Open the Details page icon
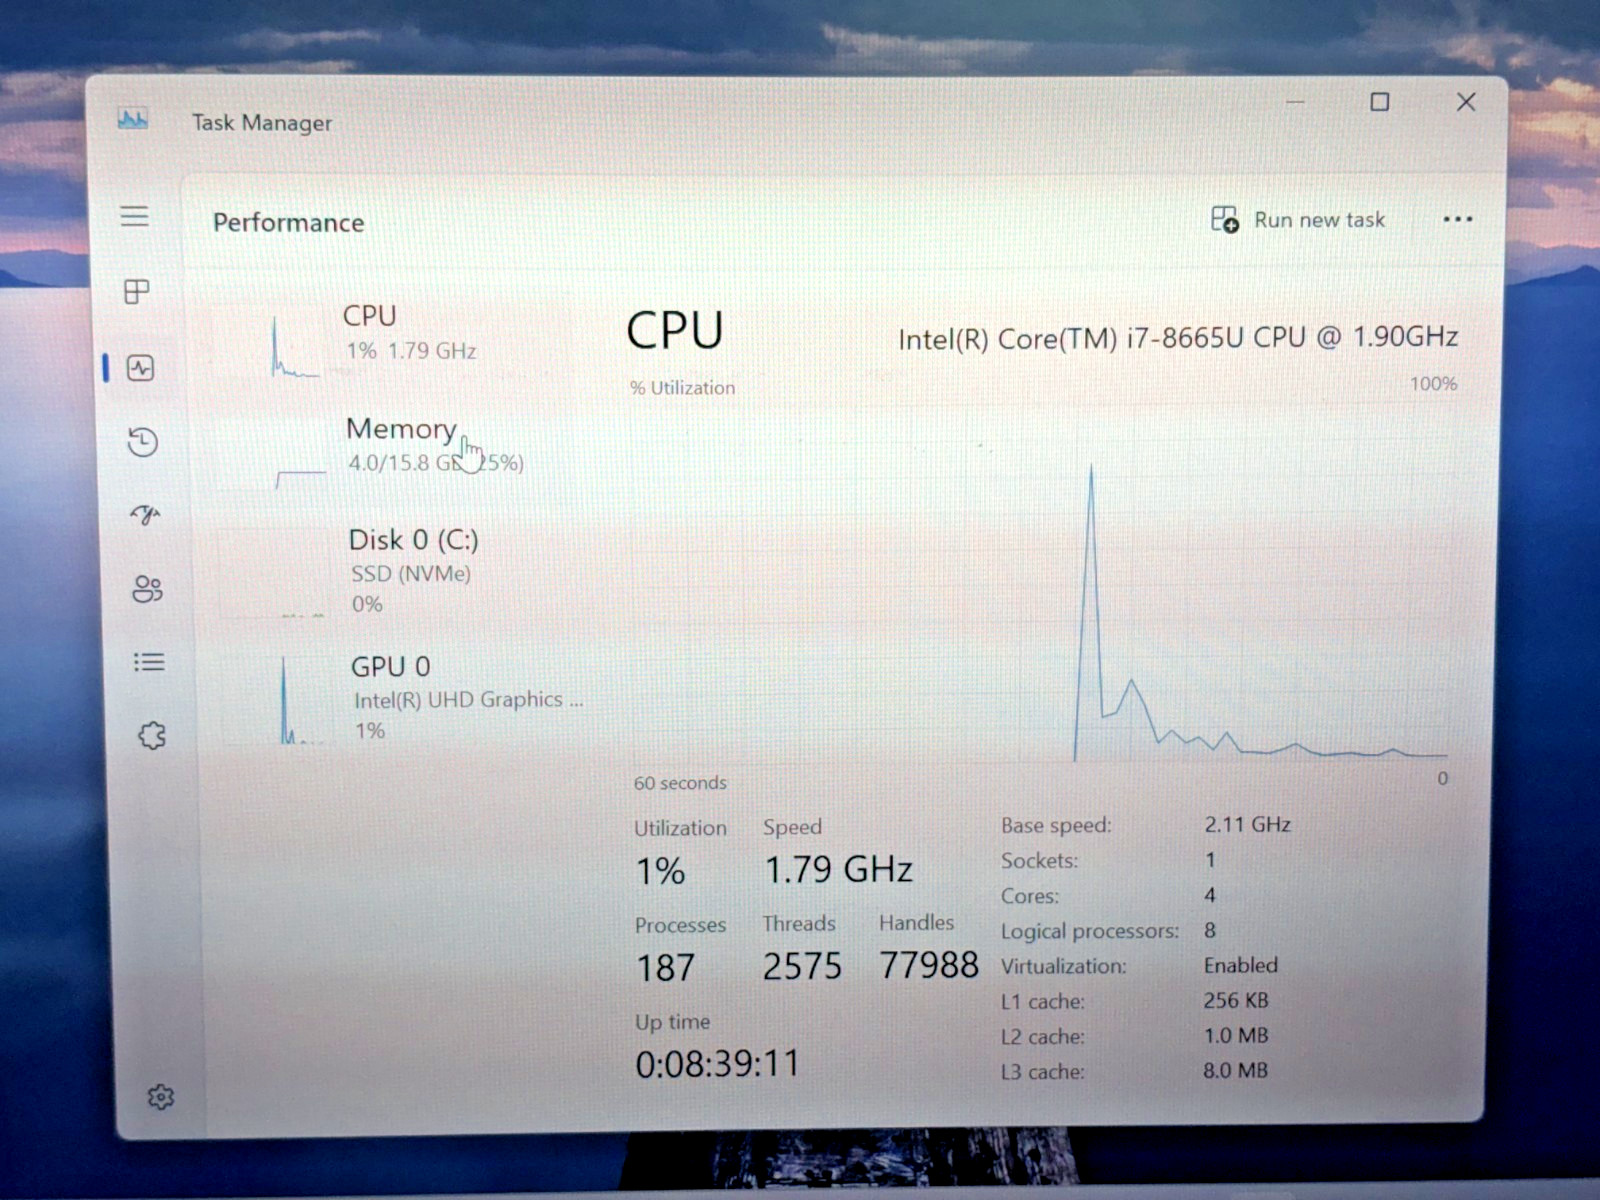Image resolution: width=1600 pixels, height=1200 pixels. click(x=149, y=662)
